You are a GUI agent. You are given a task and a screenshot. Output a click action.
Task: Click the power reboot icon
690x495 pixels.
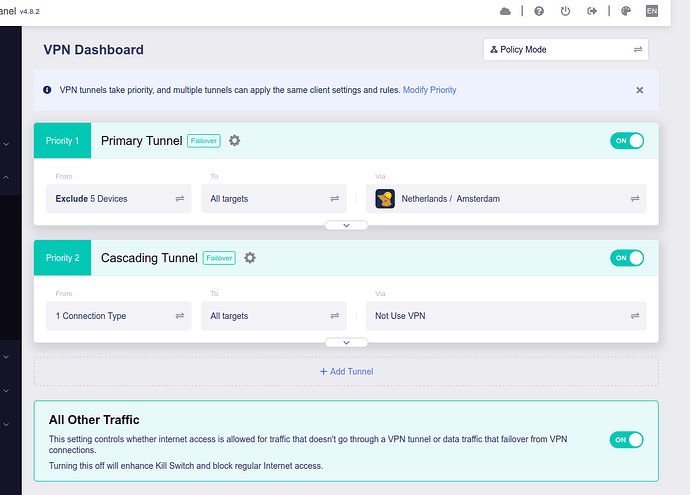[x=566, y=11]
